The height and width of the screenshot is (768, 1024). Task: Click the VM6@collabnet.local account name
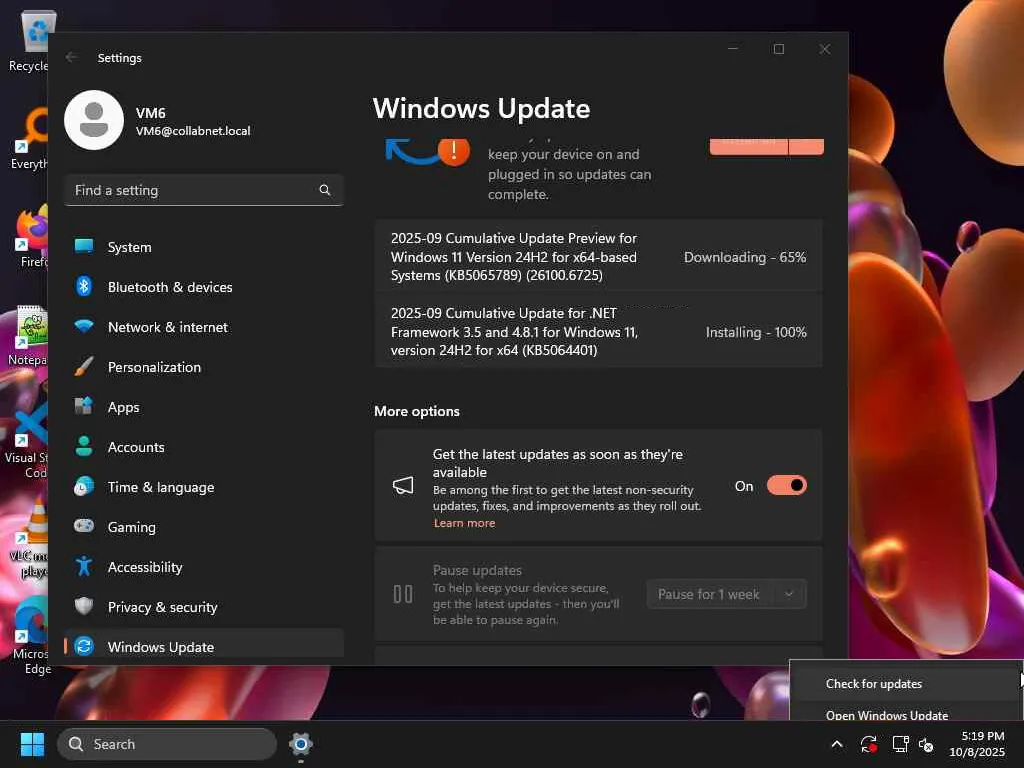click(193, 131)
